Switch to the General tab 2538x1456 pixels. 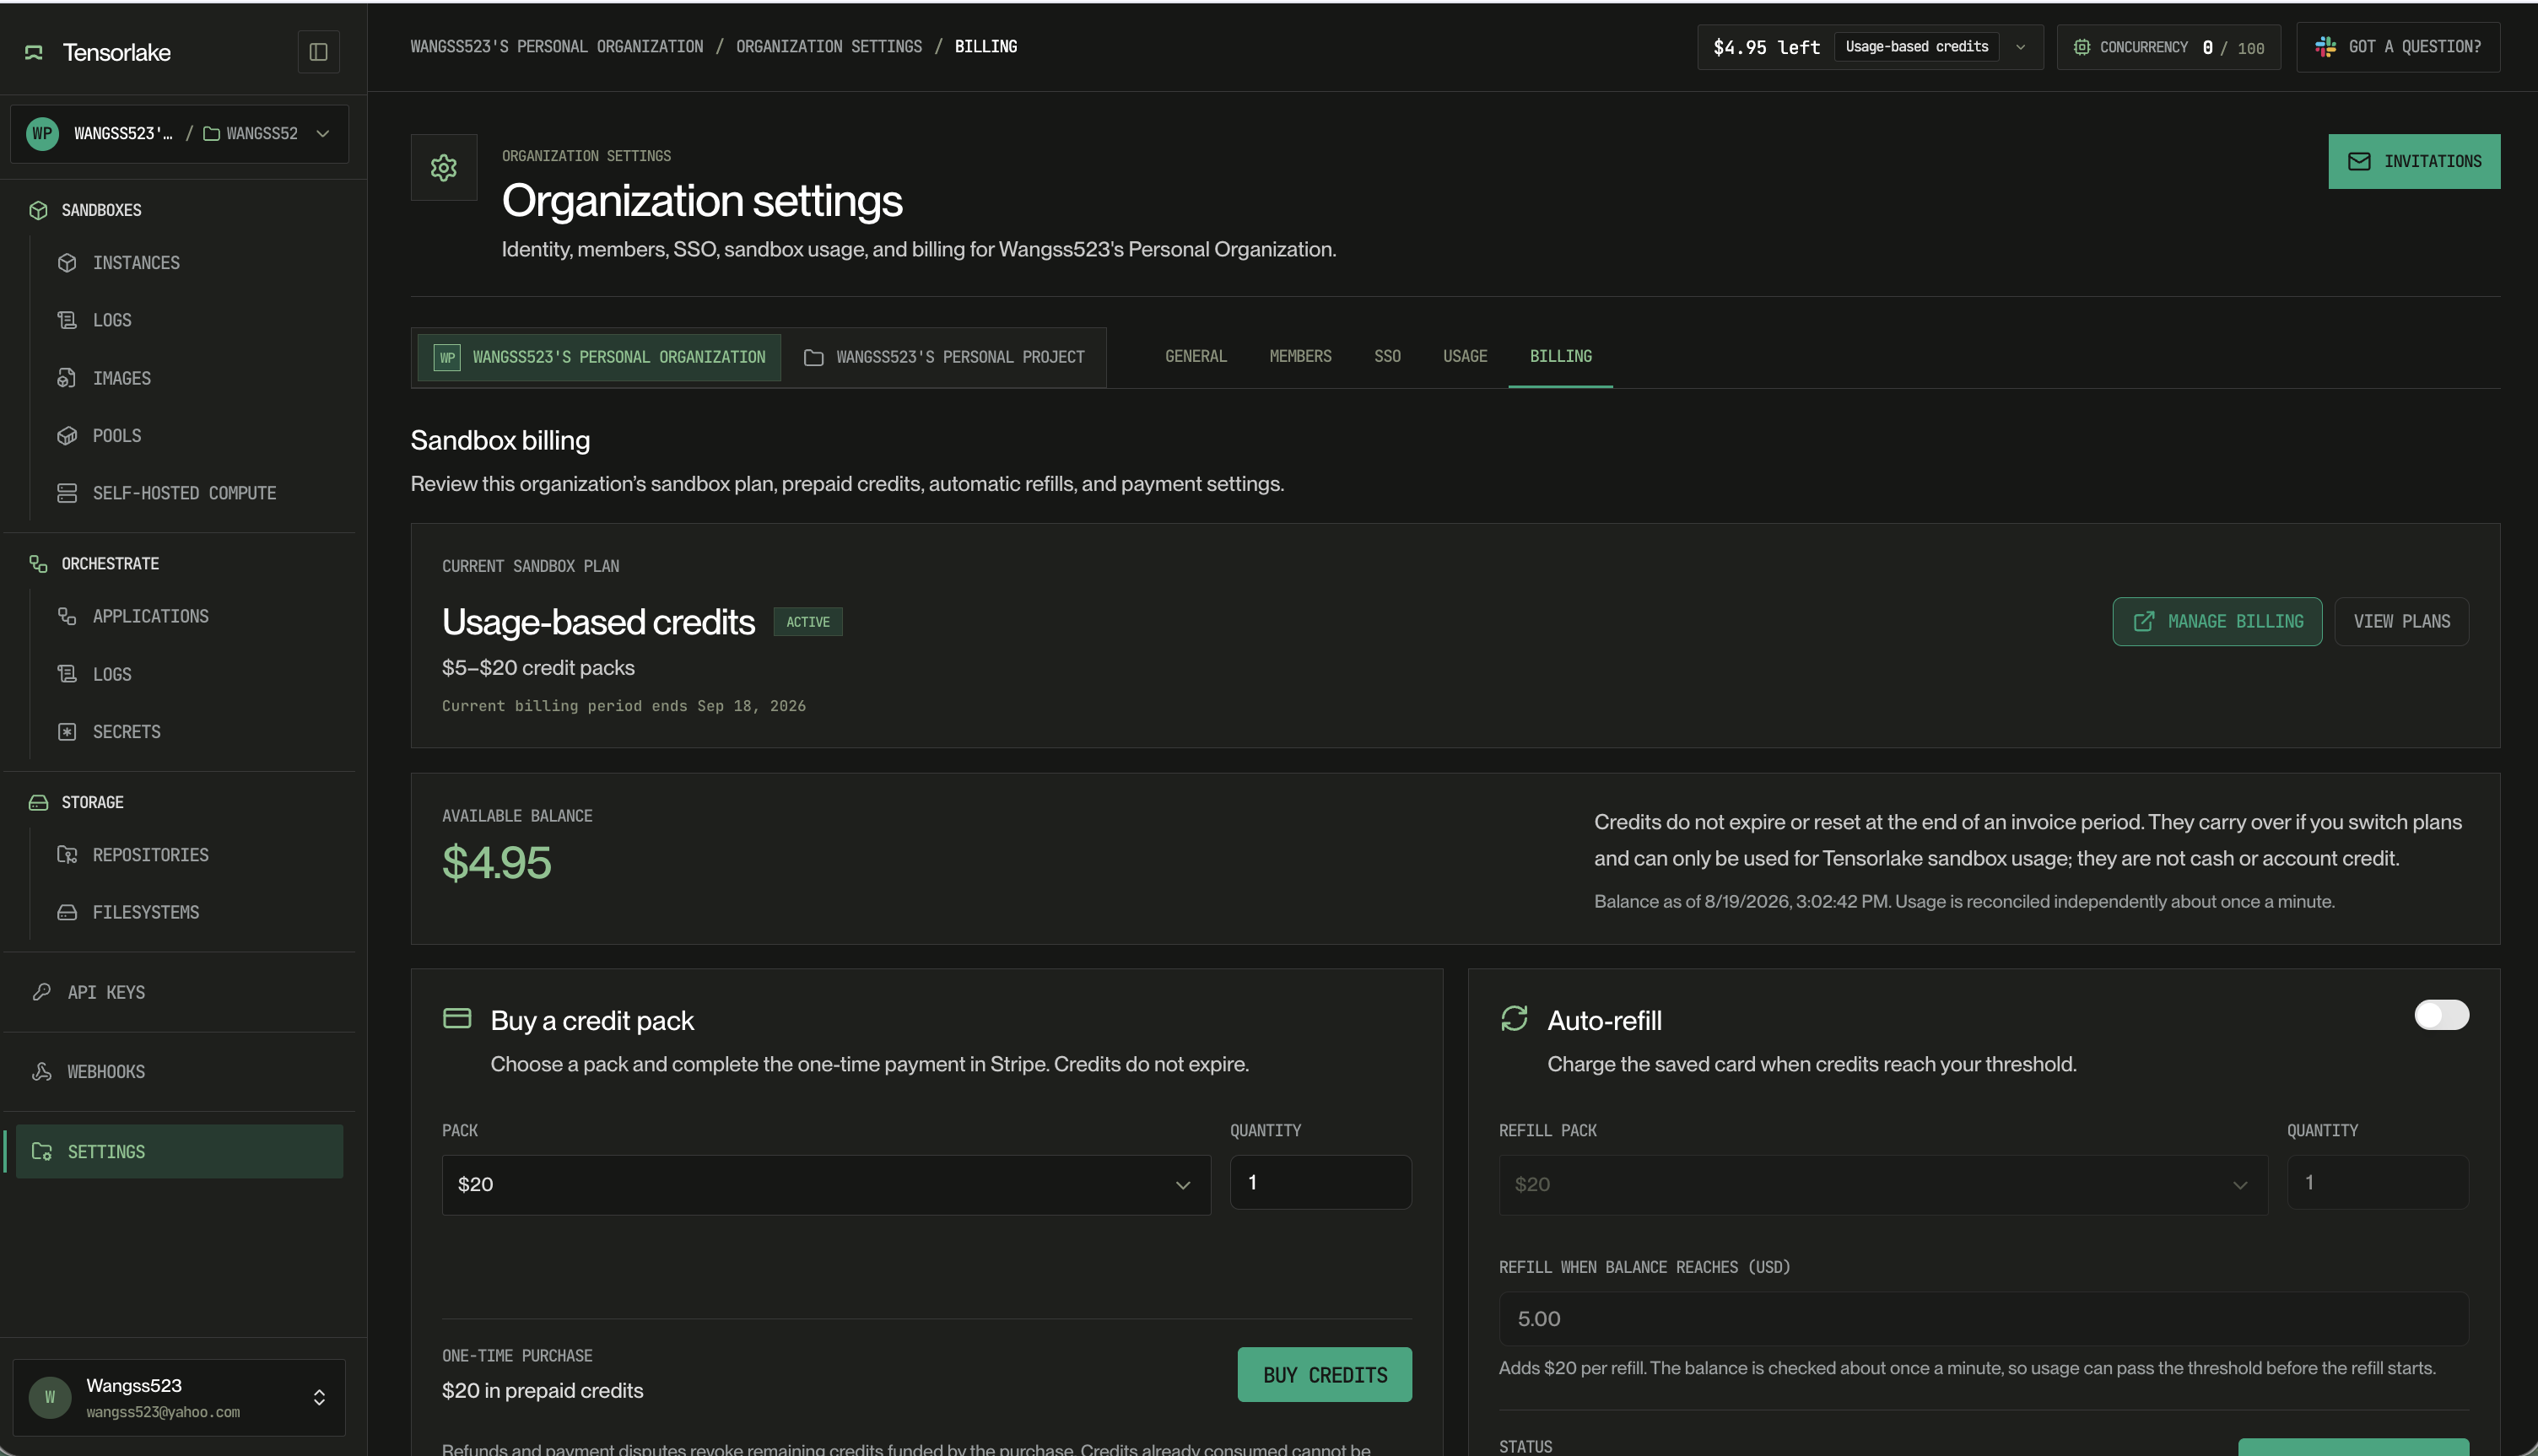[1196, 357]
